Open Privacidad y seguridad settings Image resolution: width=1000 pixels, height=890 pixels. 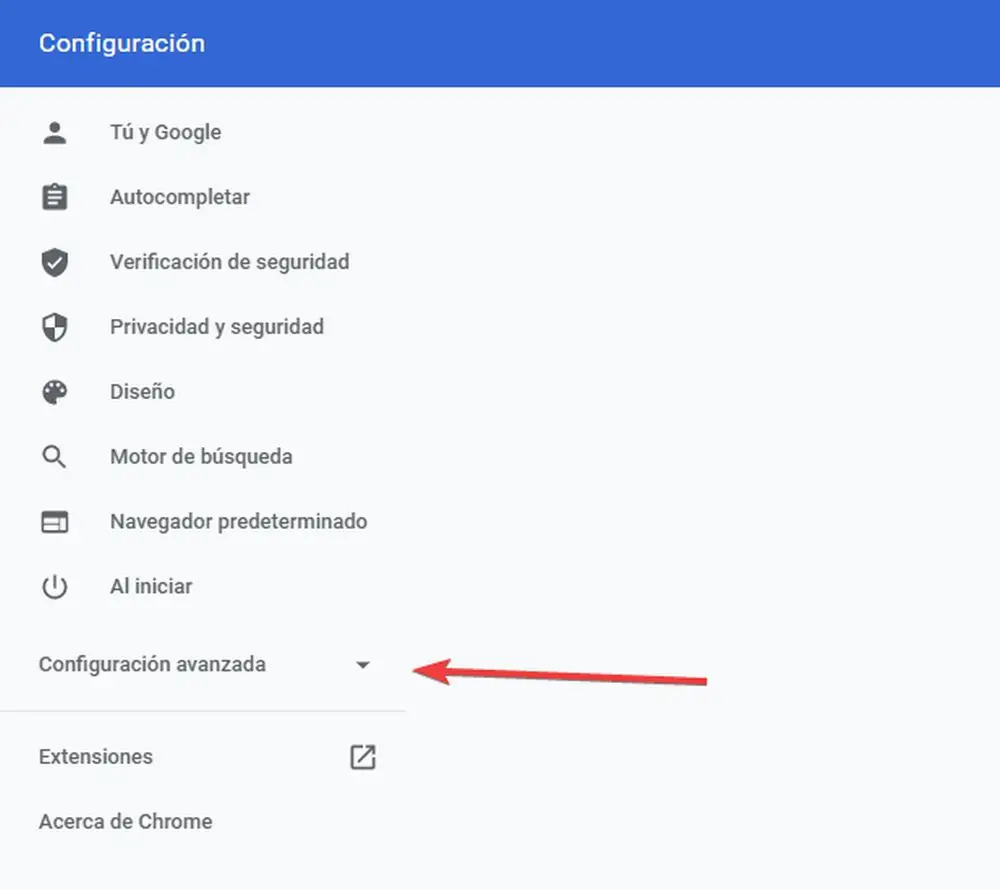(x=216, y=327)
